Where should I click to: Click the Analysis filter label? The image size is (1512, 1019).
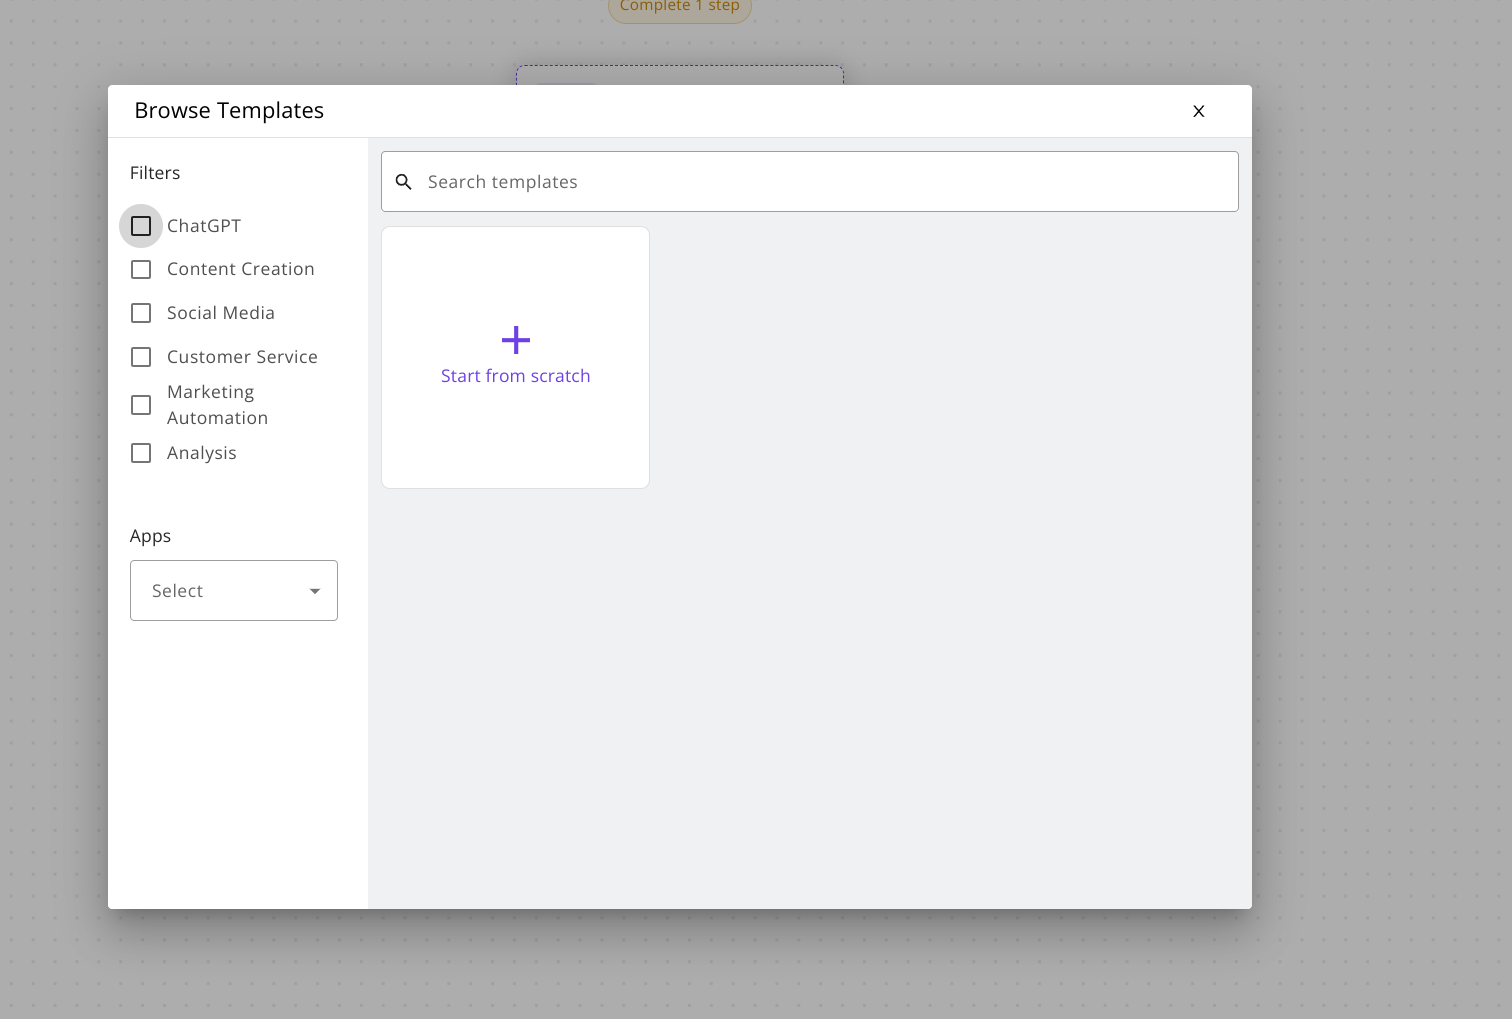click(202, 453)
